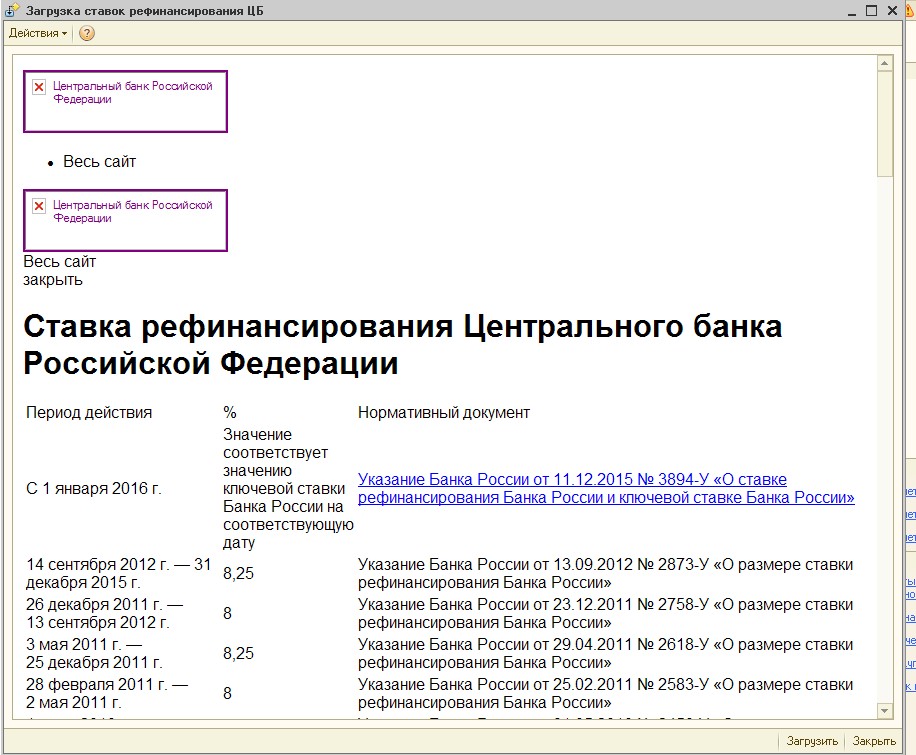Open Указание Банка России № 3894-У link
The image size is (916, 755).
click(606, 489)
